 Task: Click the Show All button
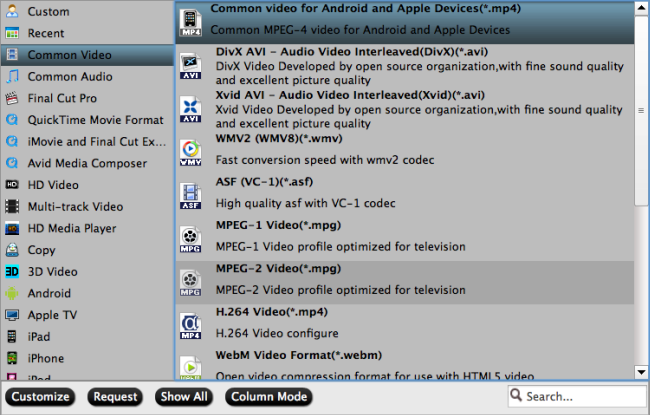point(184,397)
